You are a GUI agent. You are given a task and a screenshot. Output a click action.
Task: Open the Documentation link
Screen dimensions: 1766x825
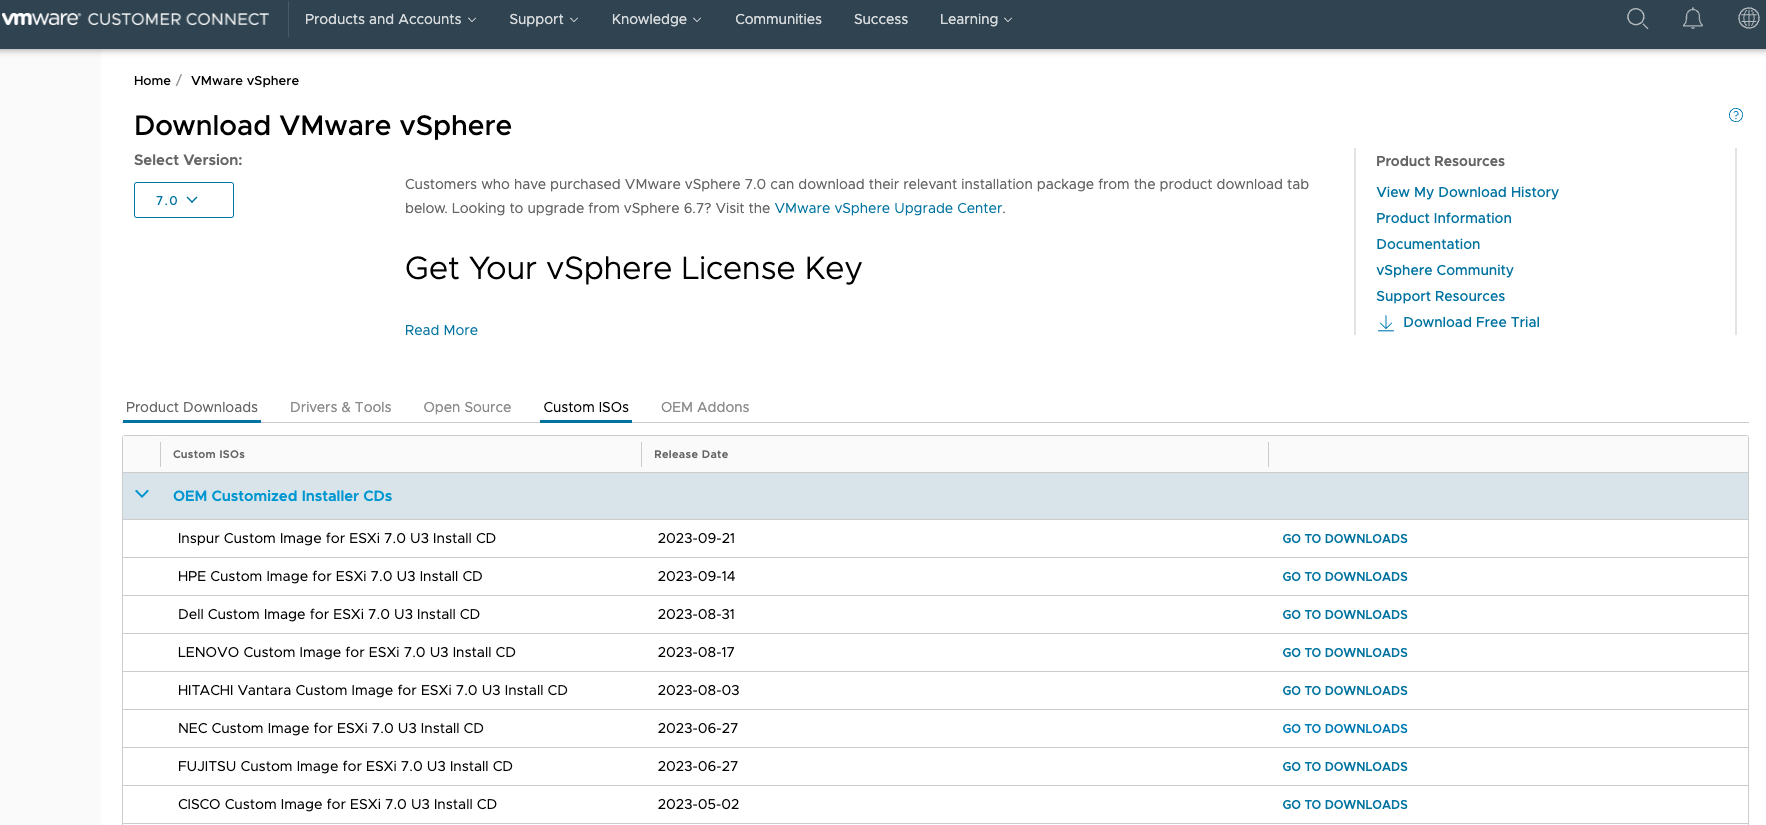(x=1428, y=244)
